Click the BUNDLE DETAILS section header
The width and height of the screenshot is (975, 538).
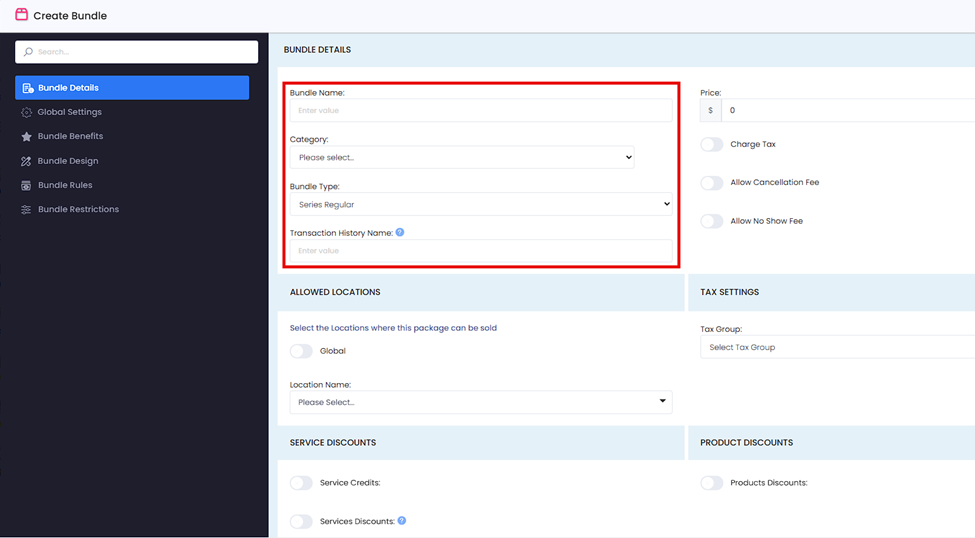click(x=317, y=50)
